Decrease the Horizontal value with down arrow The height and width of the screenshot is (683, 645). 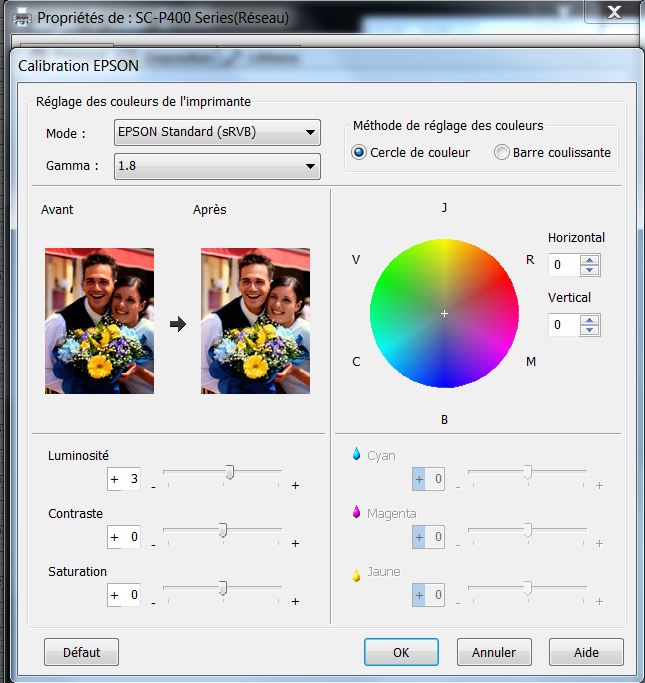click(590, 270)
